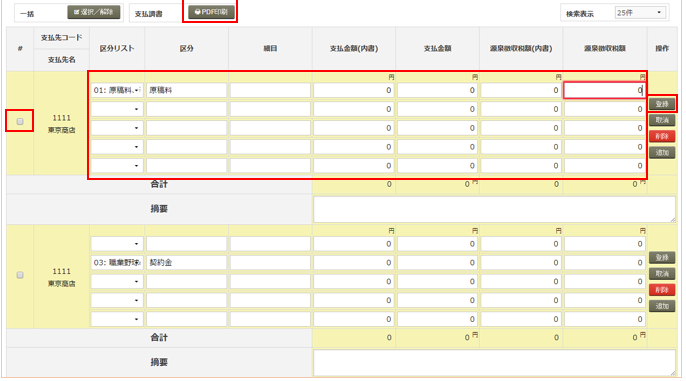Click the 摘要 text area of 契約金 record

point(494,363)
